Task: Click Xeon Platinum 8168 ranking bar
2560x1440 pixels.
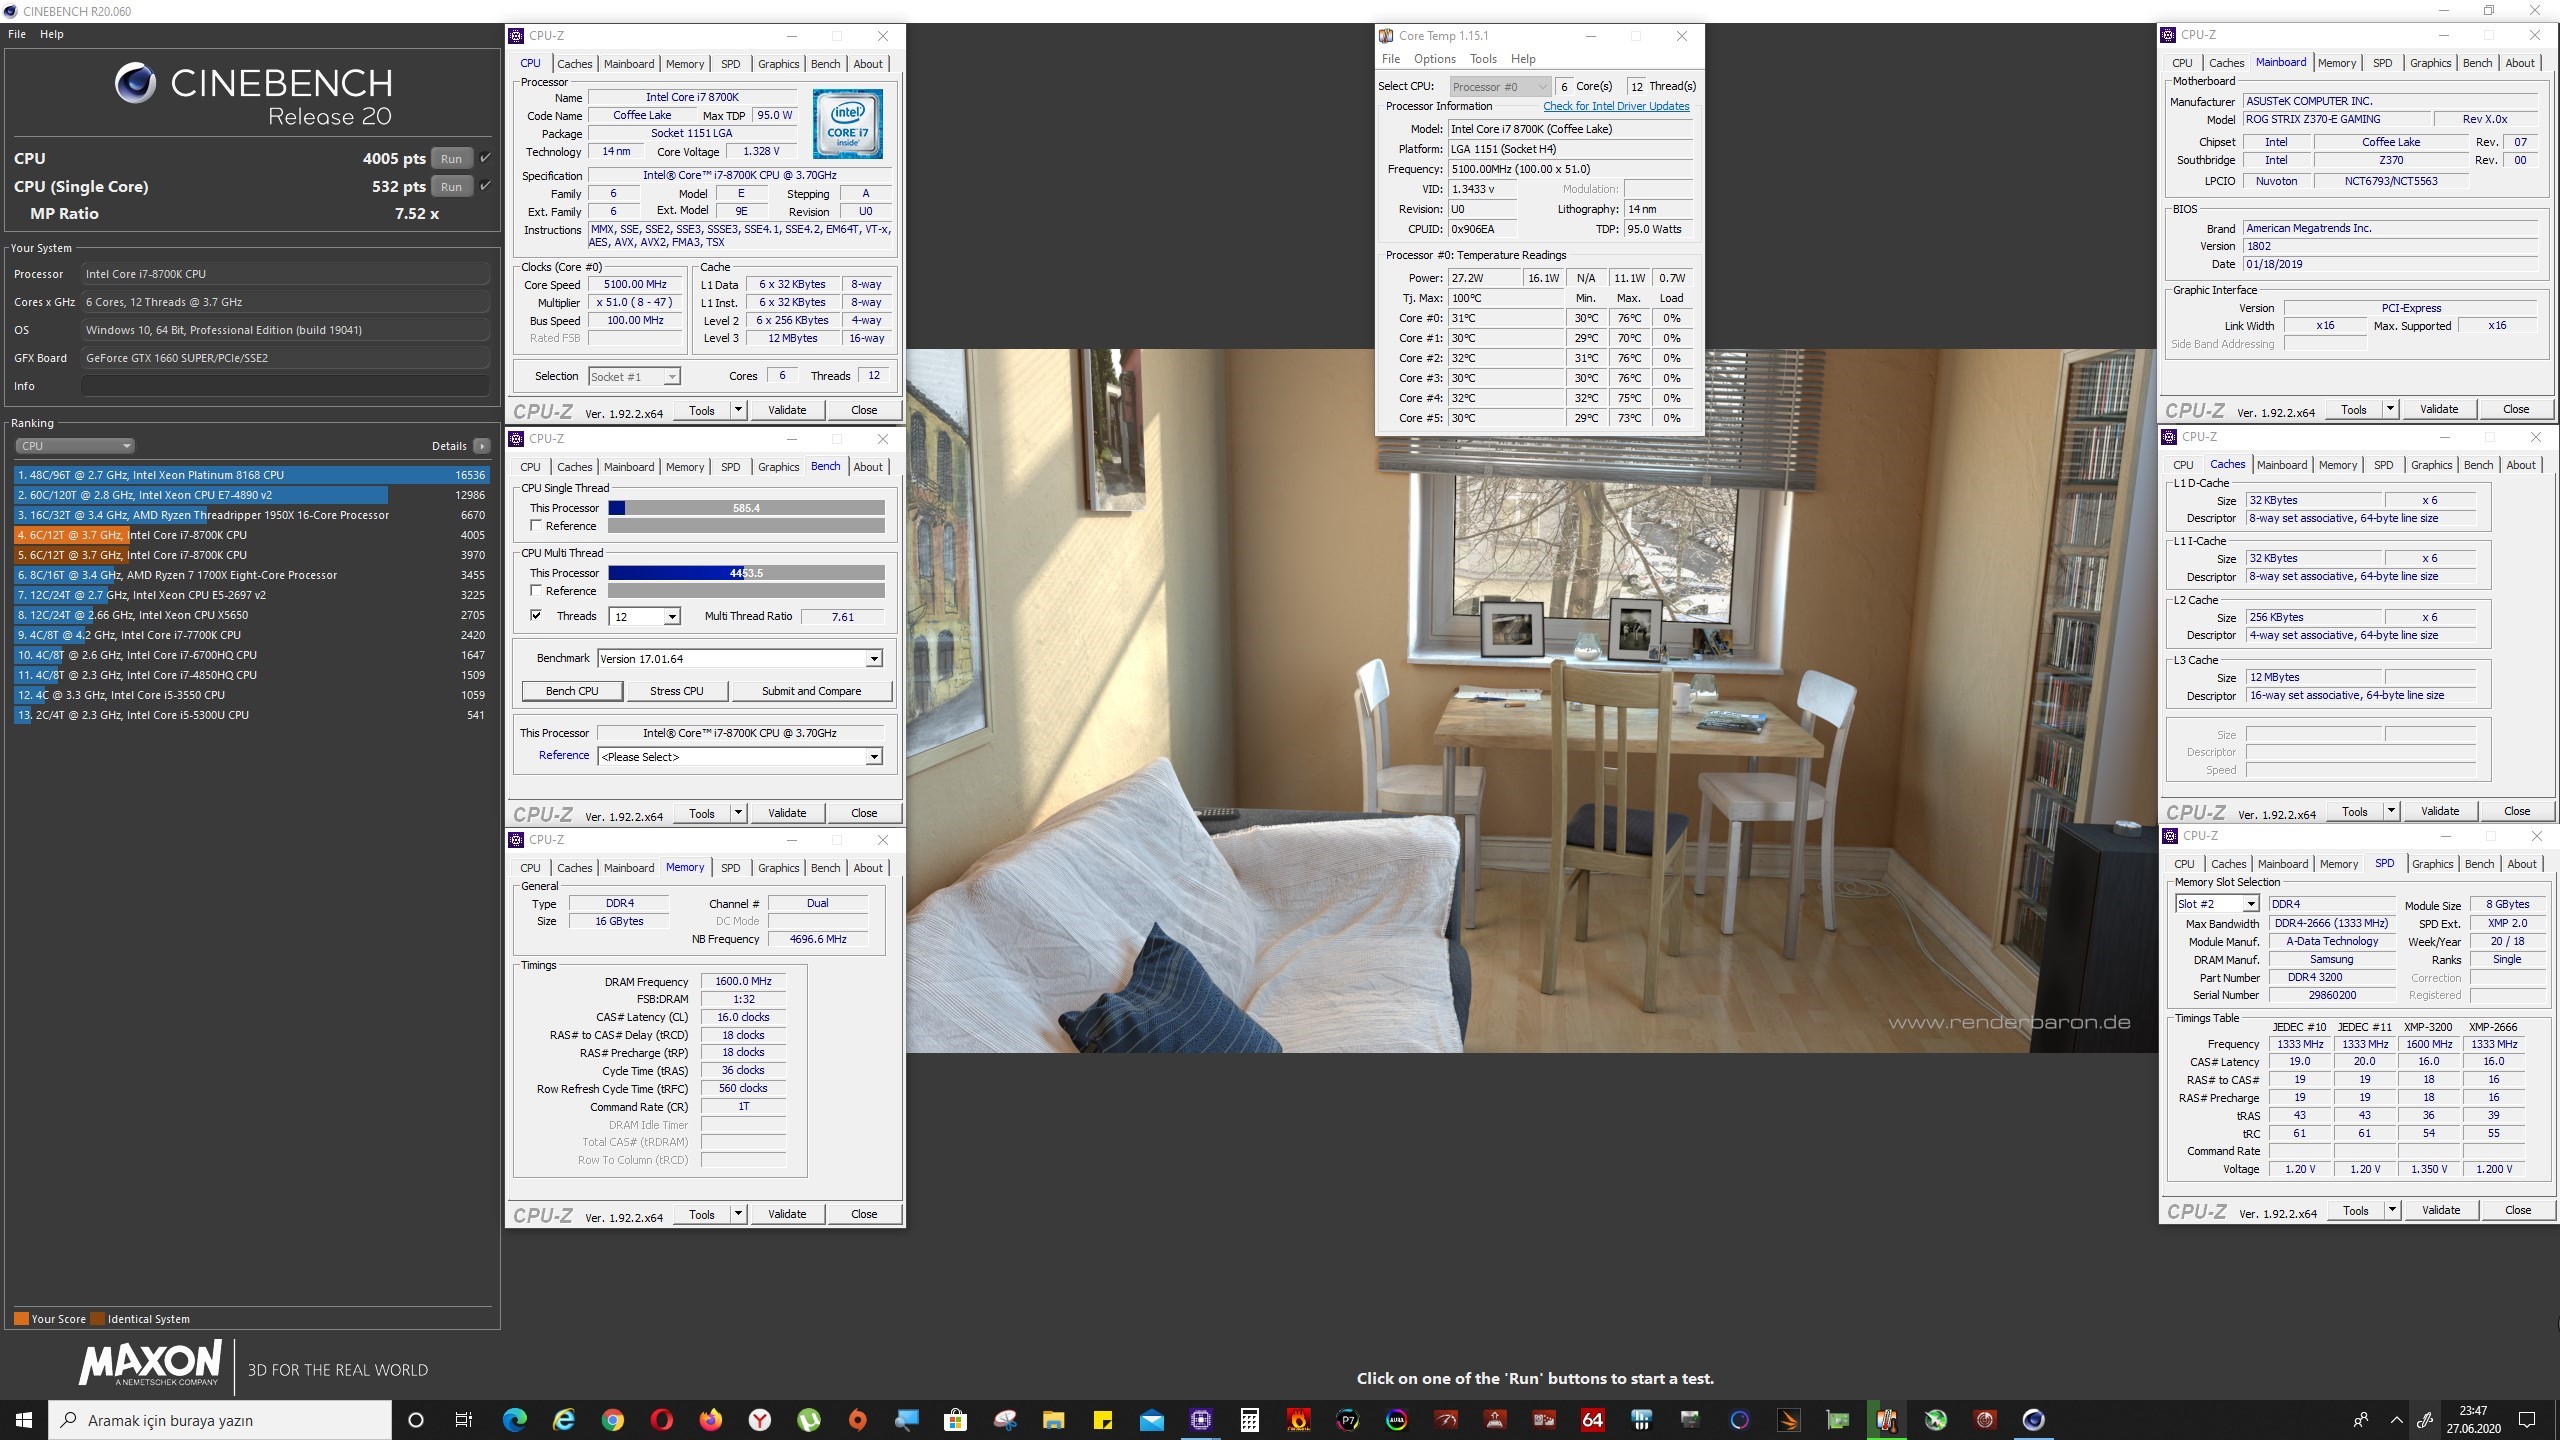Action: (251, 475)
